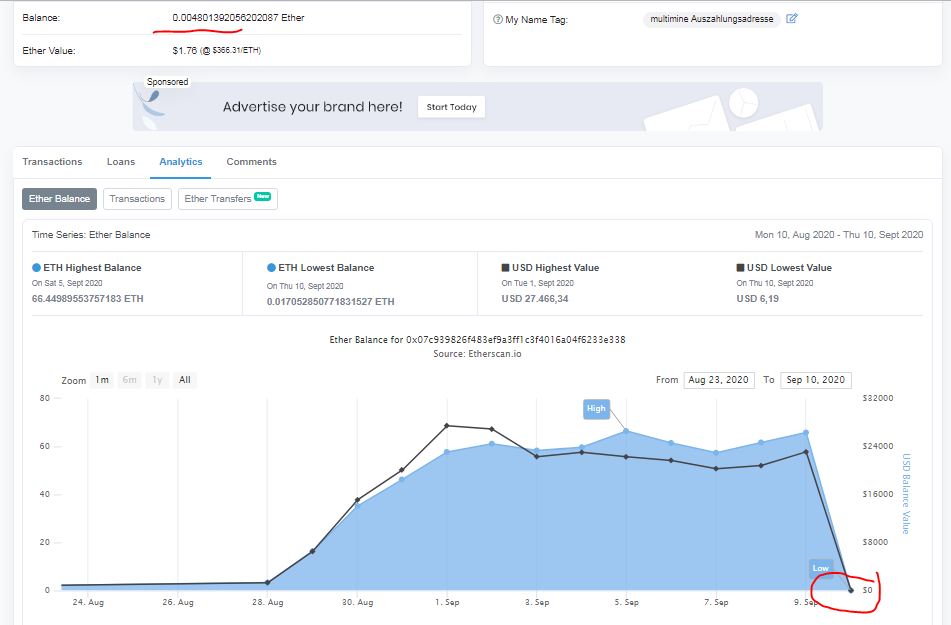Click the dark square beside USD Highest Value
The height and width of the screenshot is (625, 951).
pos(506,268)
